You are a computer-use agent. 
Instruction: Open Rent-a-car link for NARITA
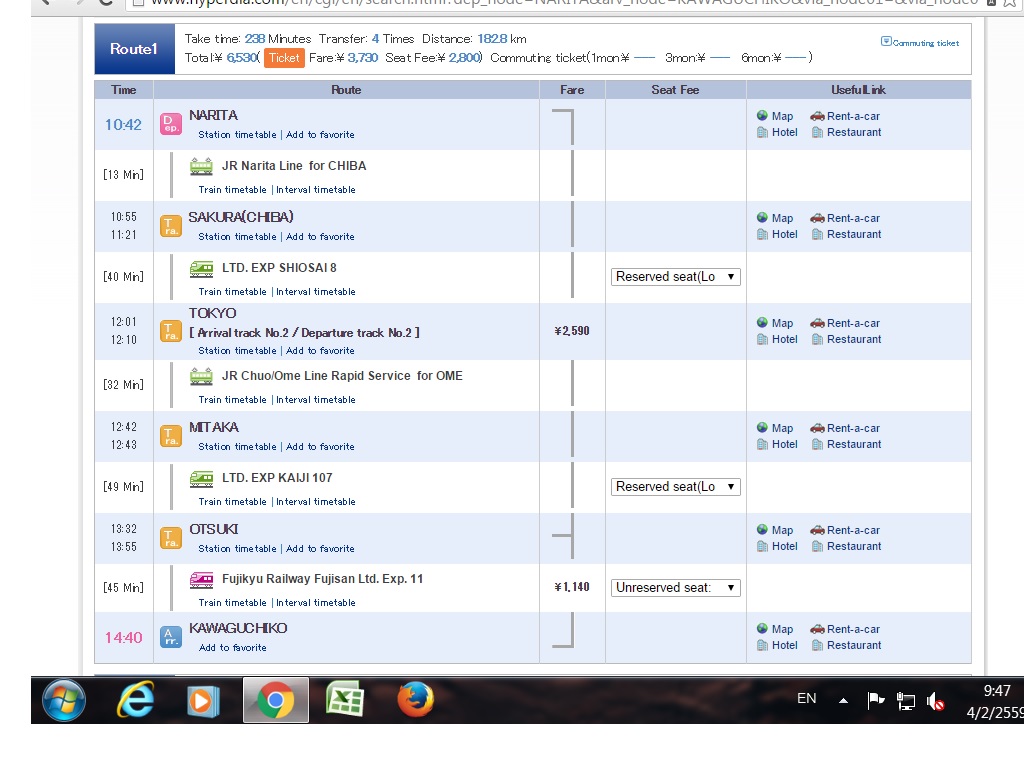click(x=845, y=116)
